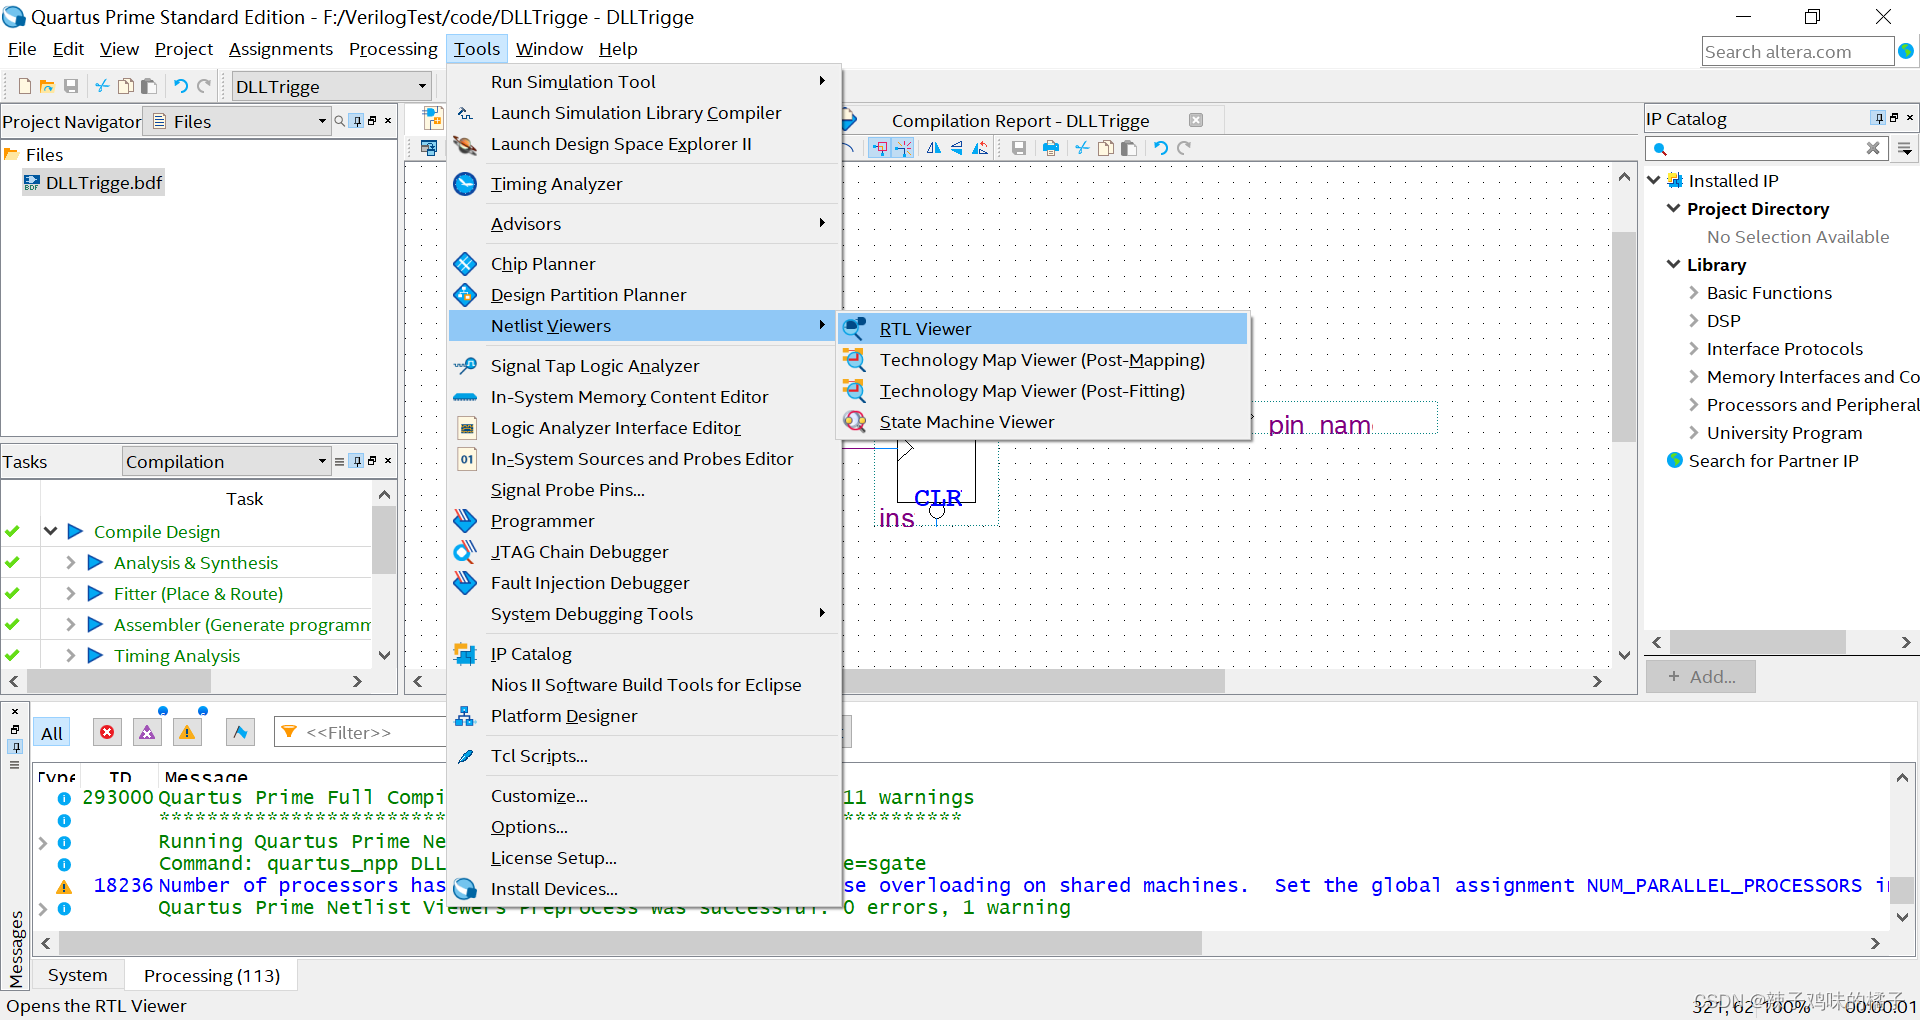This screenshot has width=1920, height=1020.
Task: Click the Cut scissors icon in main toolbar
Action: tap(102, 86)
